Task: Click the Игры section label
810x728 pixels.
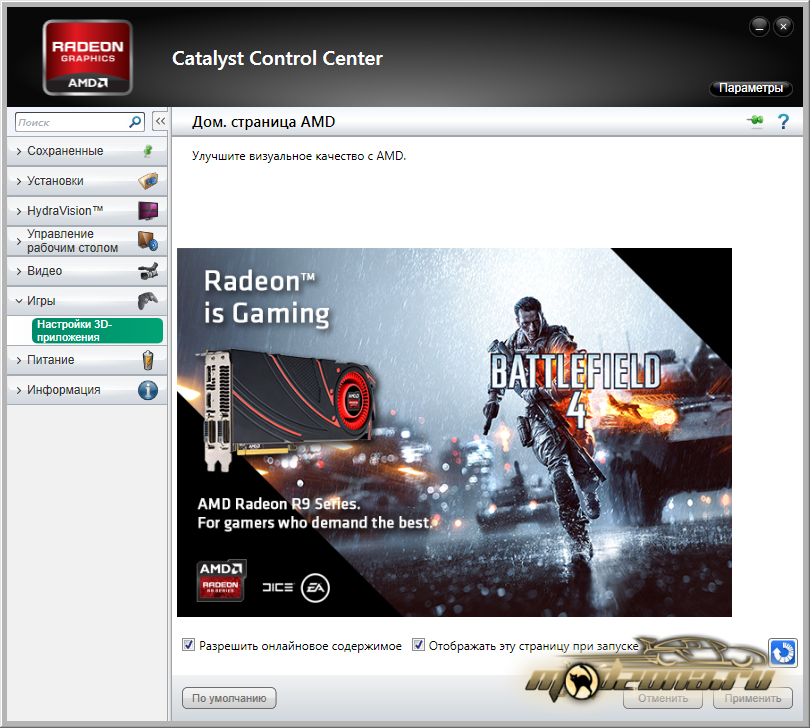Action: pos(41,301)
